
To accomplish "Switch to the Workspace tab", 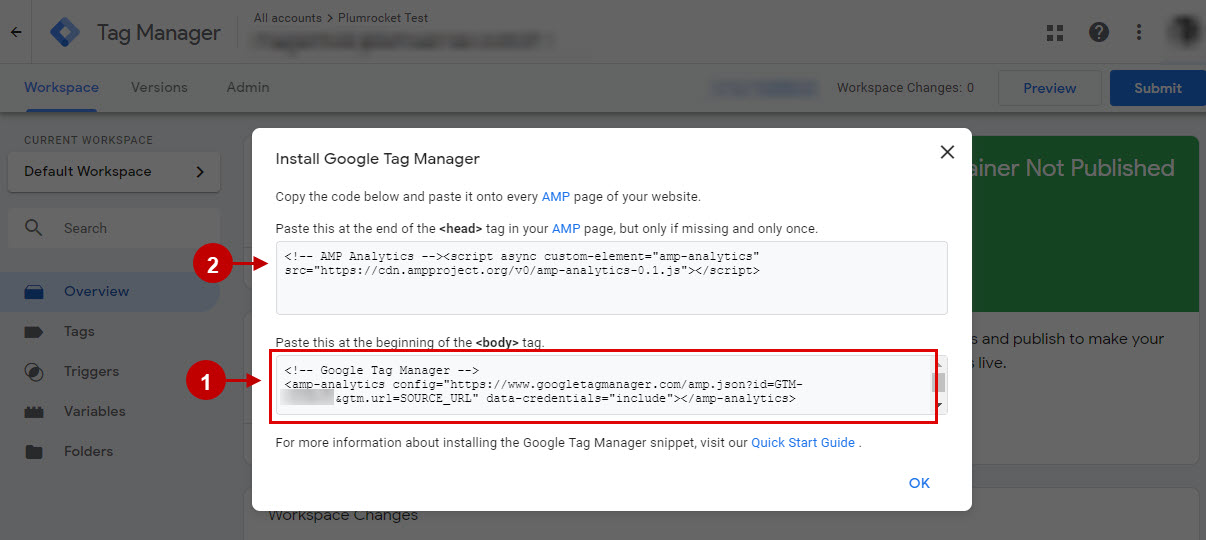I will click(61, 88).
